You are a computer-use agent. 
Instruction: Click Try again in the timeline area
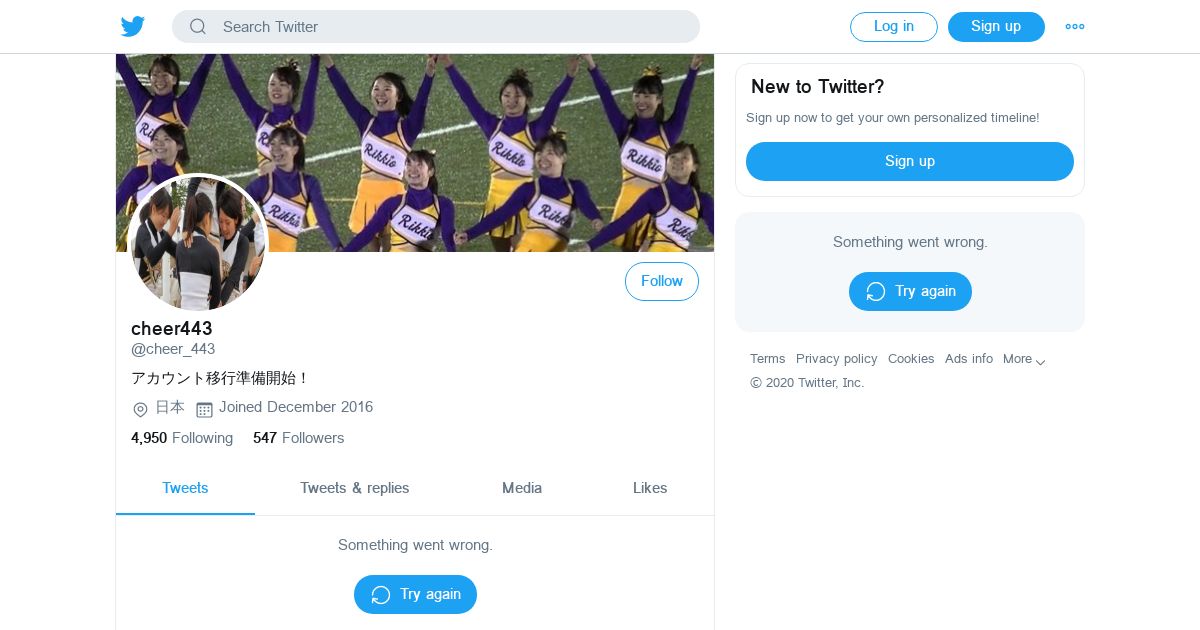tap(415, 594)
